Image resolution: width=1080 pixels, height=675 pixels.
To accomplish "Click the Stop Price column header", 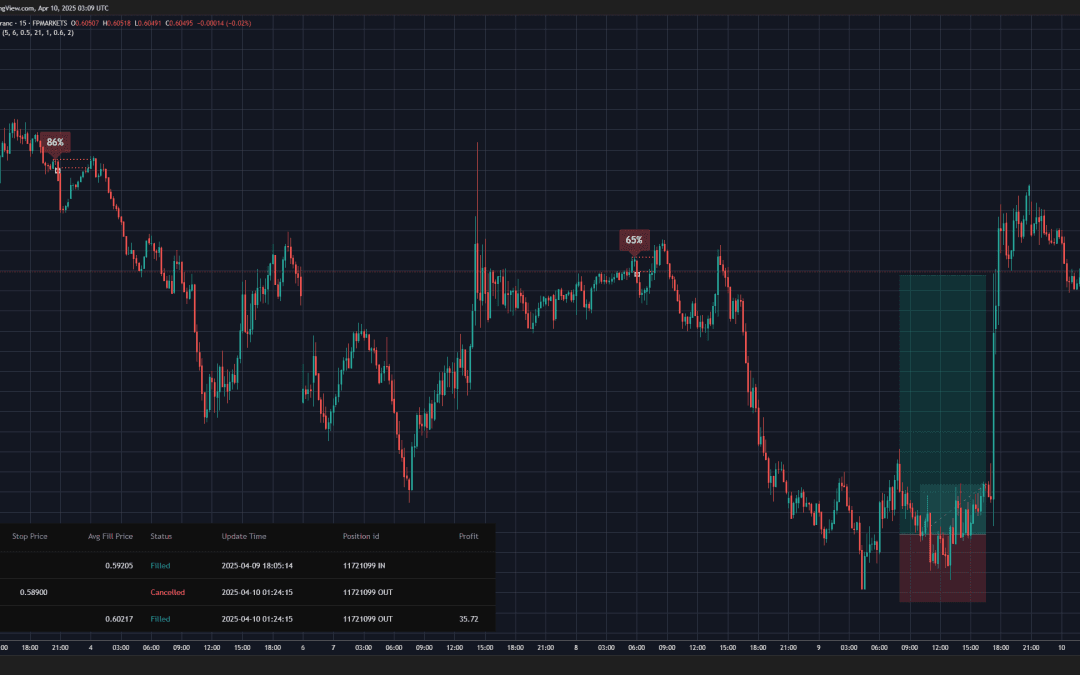I will [x=30, y=536].
